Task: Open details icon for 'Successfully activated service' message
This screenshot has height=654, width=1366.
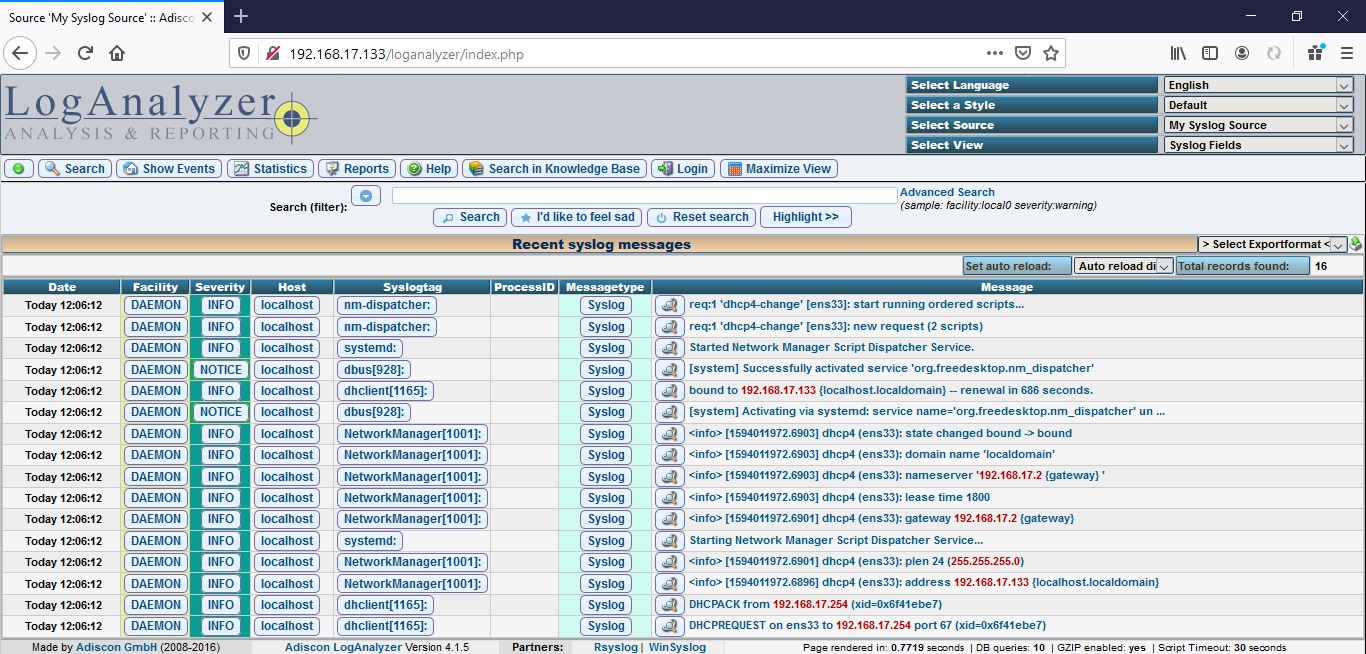Action: point(669,369)
